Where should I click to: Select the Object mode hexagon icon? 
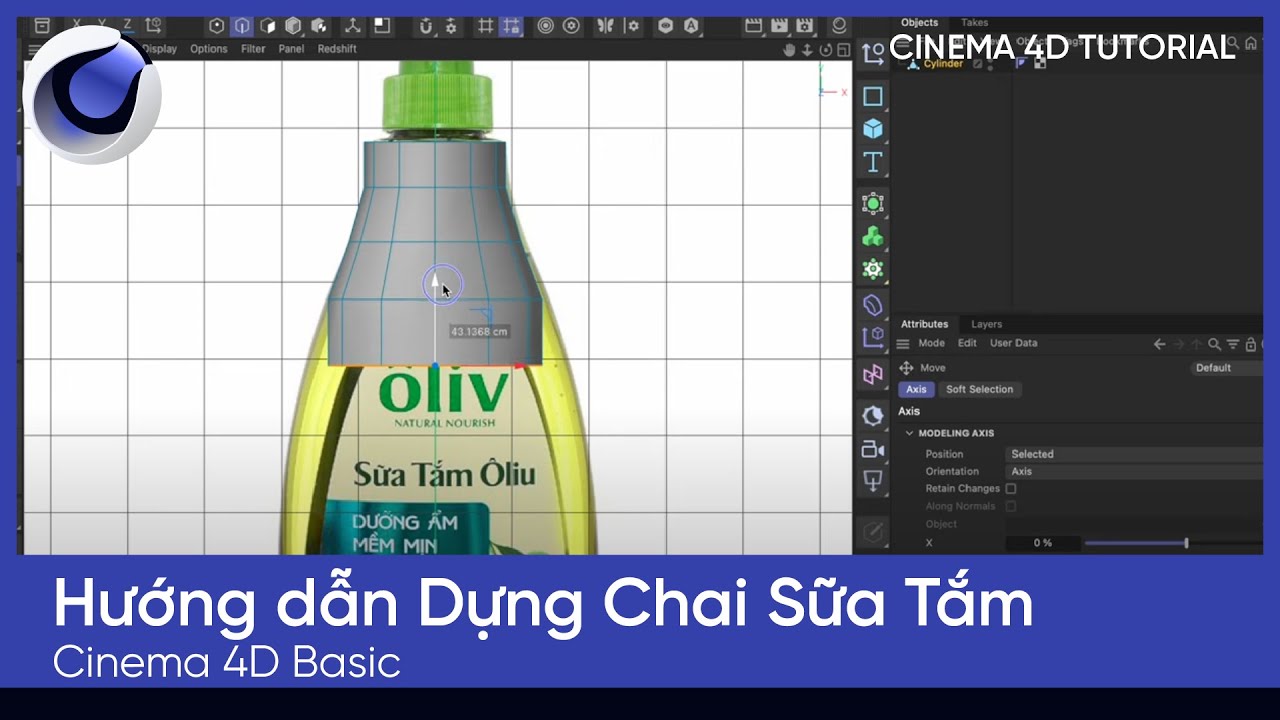216,26
